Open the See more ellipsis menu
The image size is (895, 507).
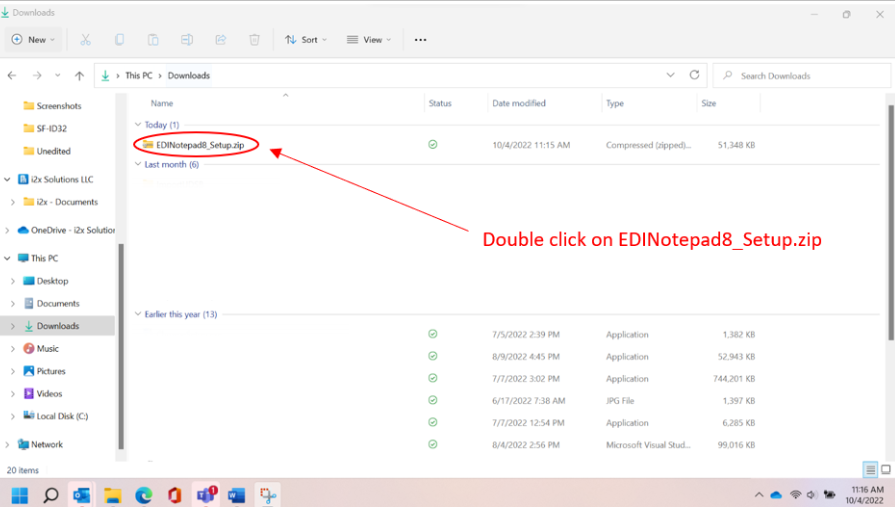421,39
